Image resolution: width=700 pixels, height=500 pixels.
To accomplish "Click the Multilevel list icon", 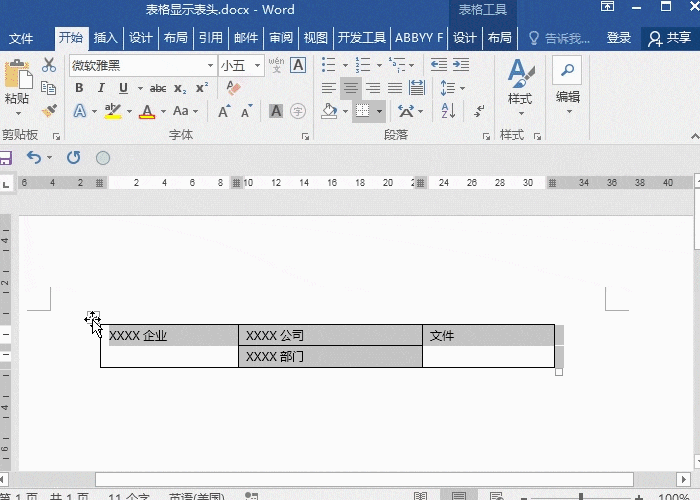I will [x=397, y=65].
